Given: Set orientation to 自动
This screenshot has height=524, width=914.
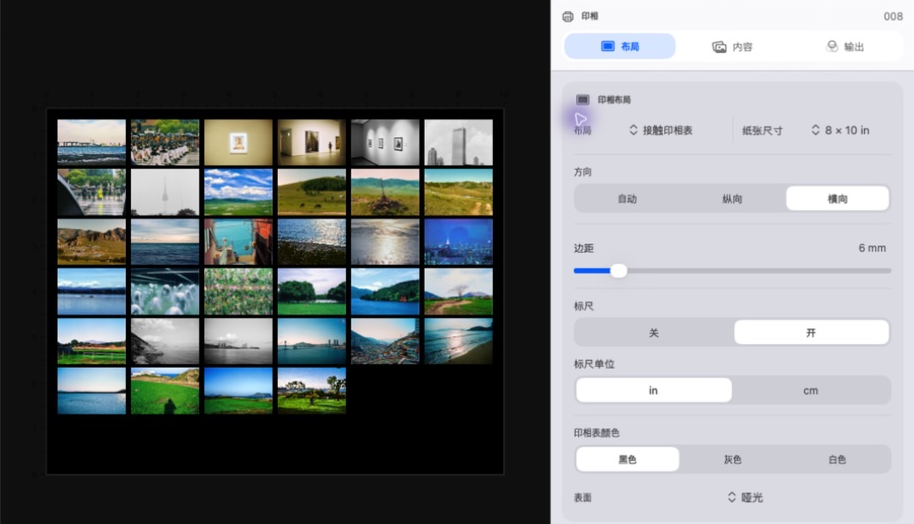Looking at the screenshot, I should [x=627, y=199].
